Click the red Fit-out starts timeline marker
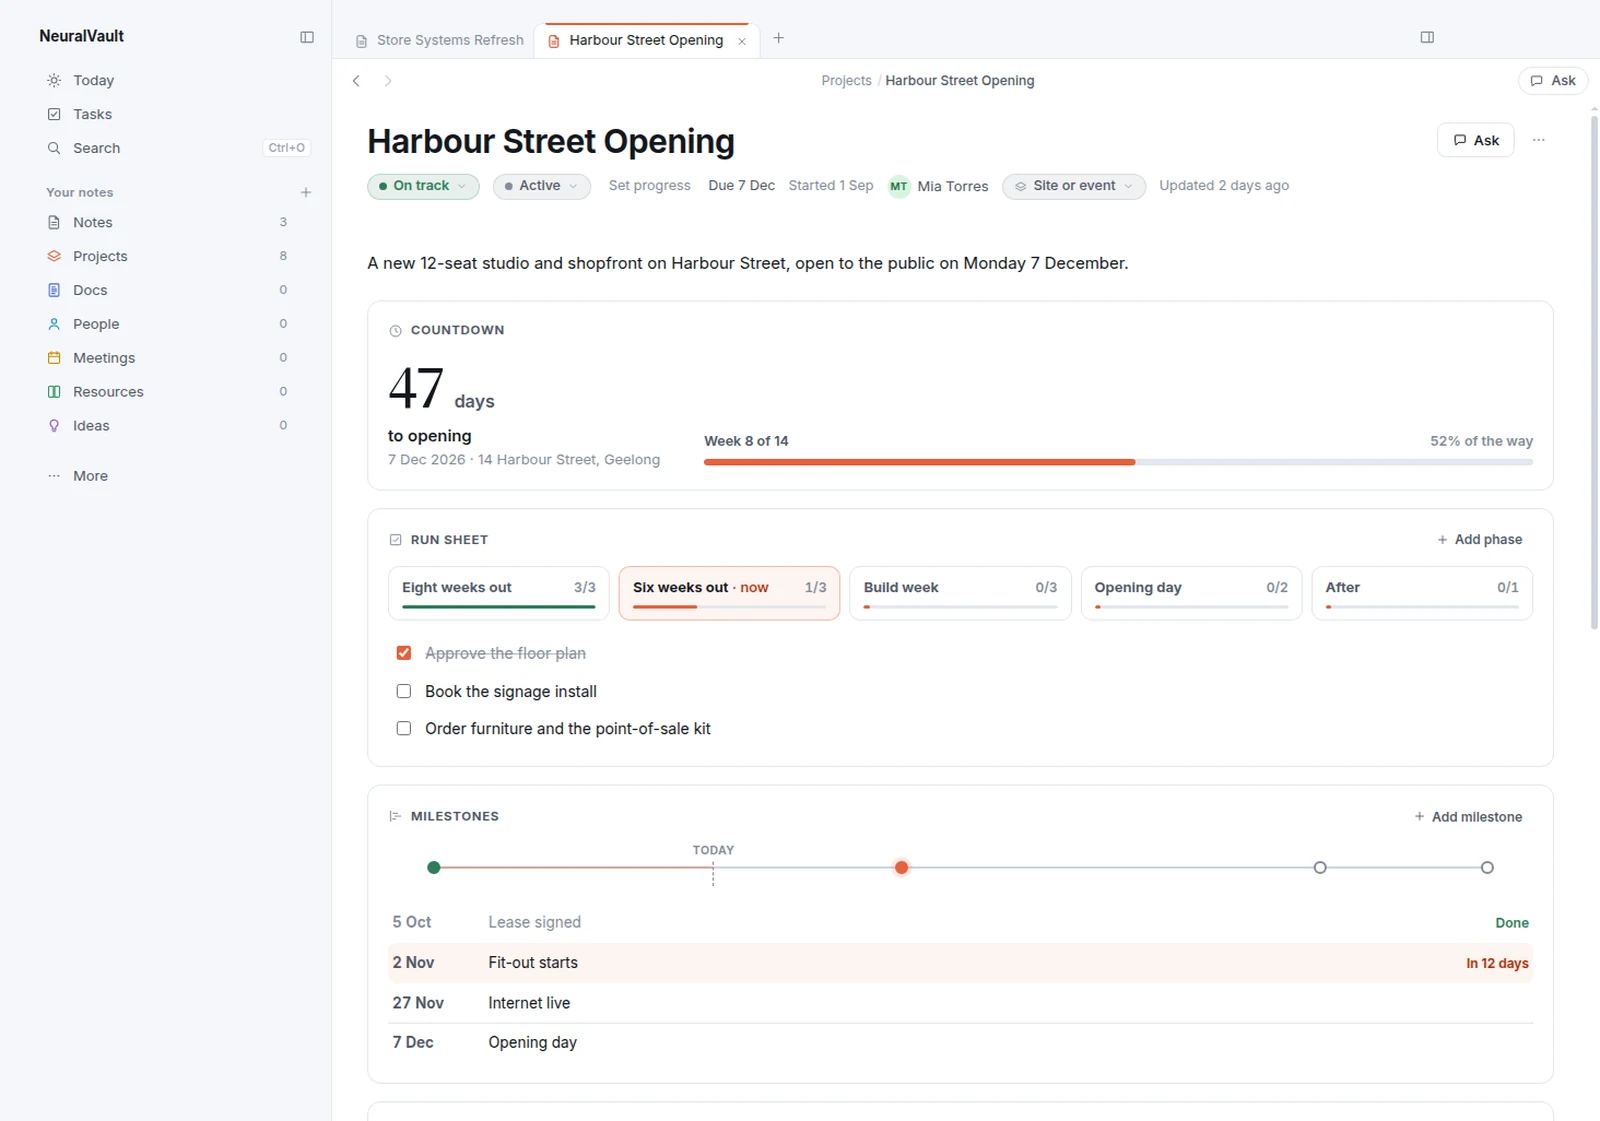1600x1121 pixels. 902,868
